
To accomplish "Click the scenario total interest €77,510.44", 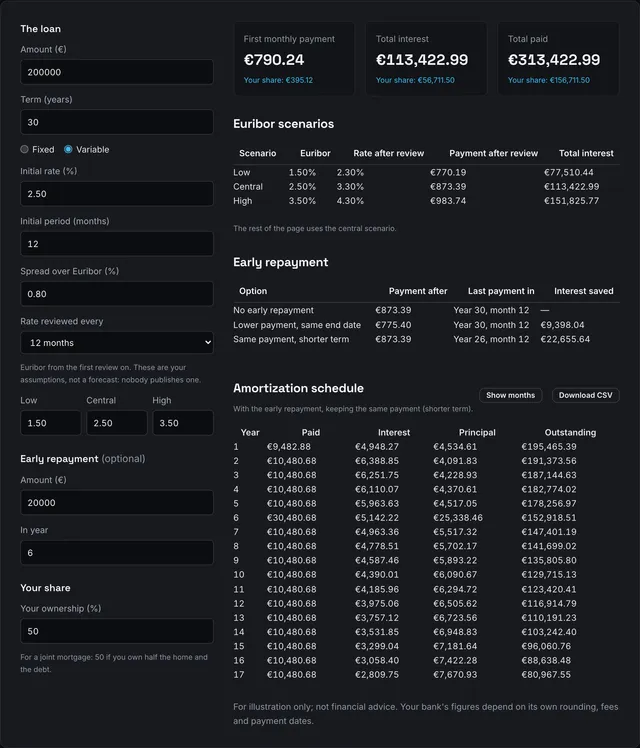I will click(569, 172).
